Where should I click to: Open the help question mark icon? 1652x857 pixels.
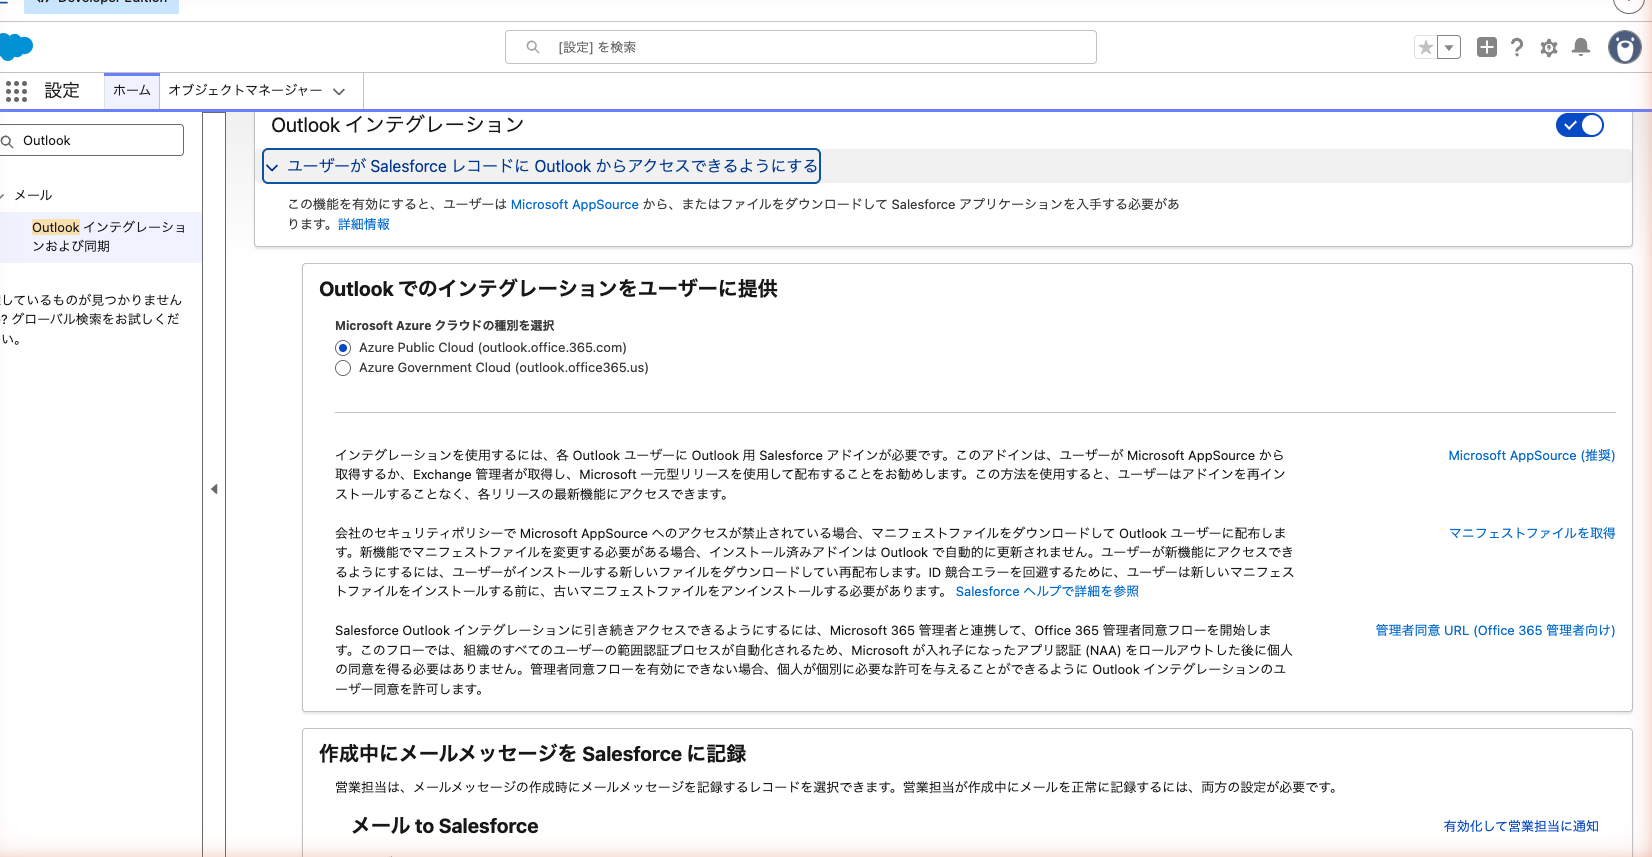pyautogui.click(x=1517, y=47)
